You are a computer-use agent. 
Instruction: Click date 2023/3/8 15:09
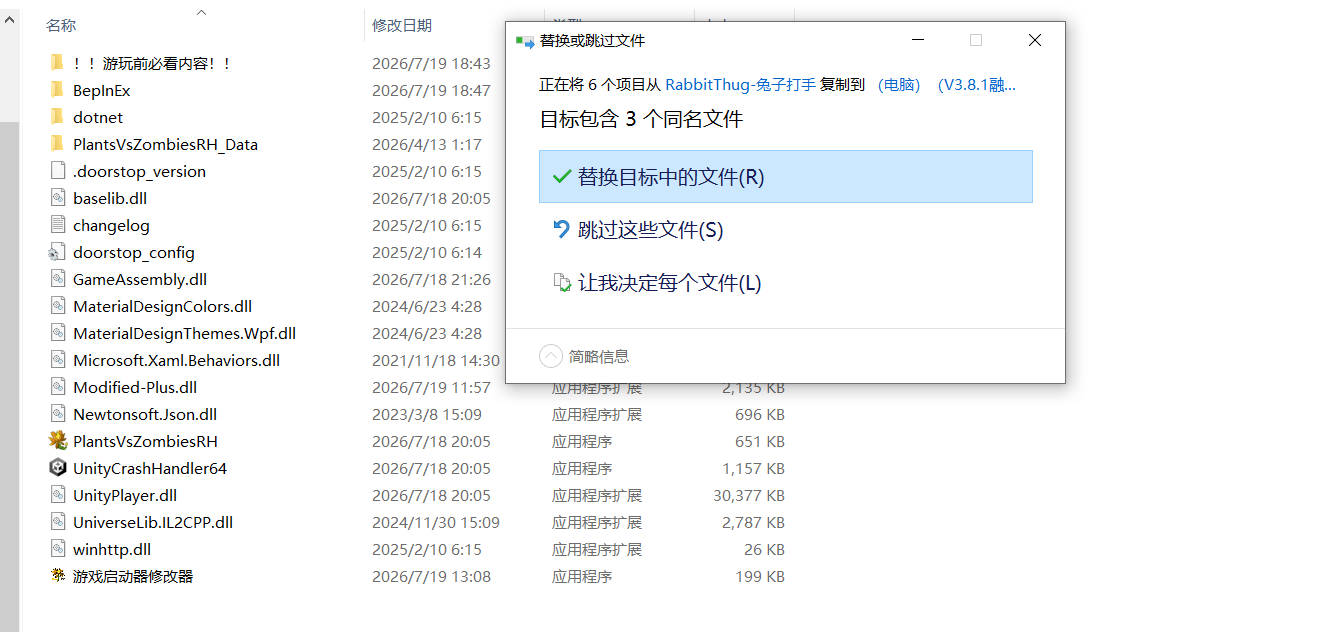coord(427,414)
